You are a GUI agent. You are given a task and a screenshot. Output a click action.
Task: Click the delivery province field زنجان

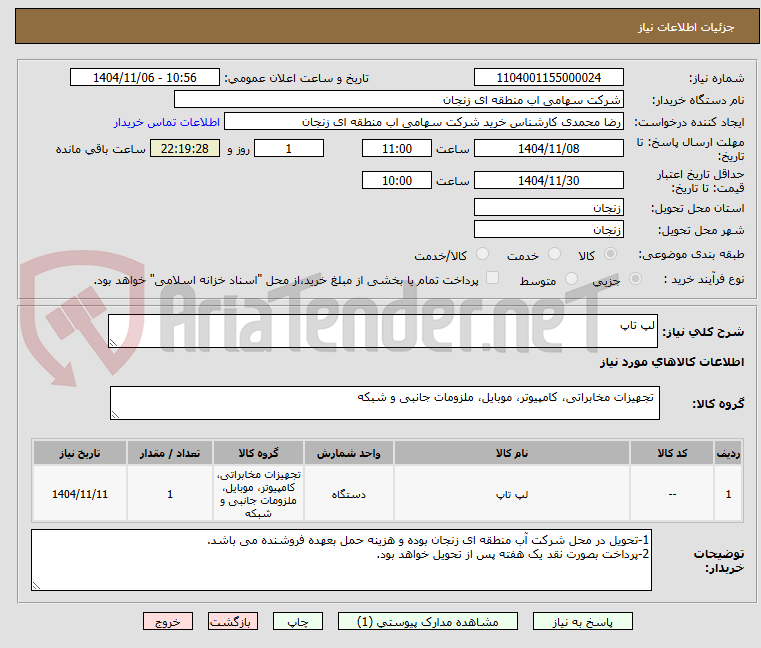[x=548, y=207]
